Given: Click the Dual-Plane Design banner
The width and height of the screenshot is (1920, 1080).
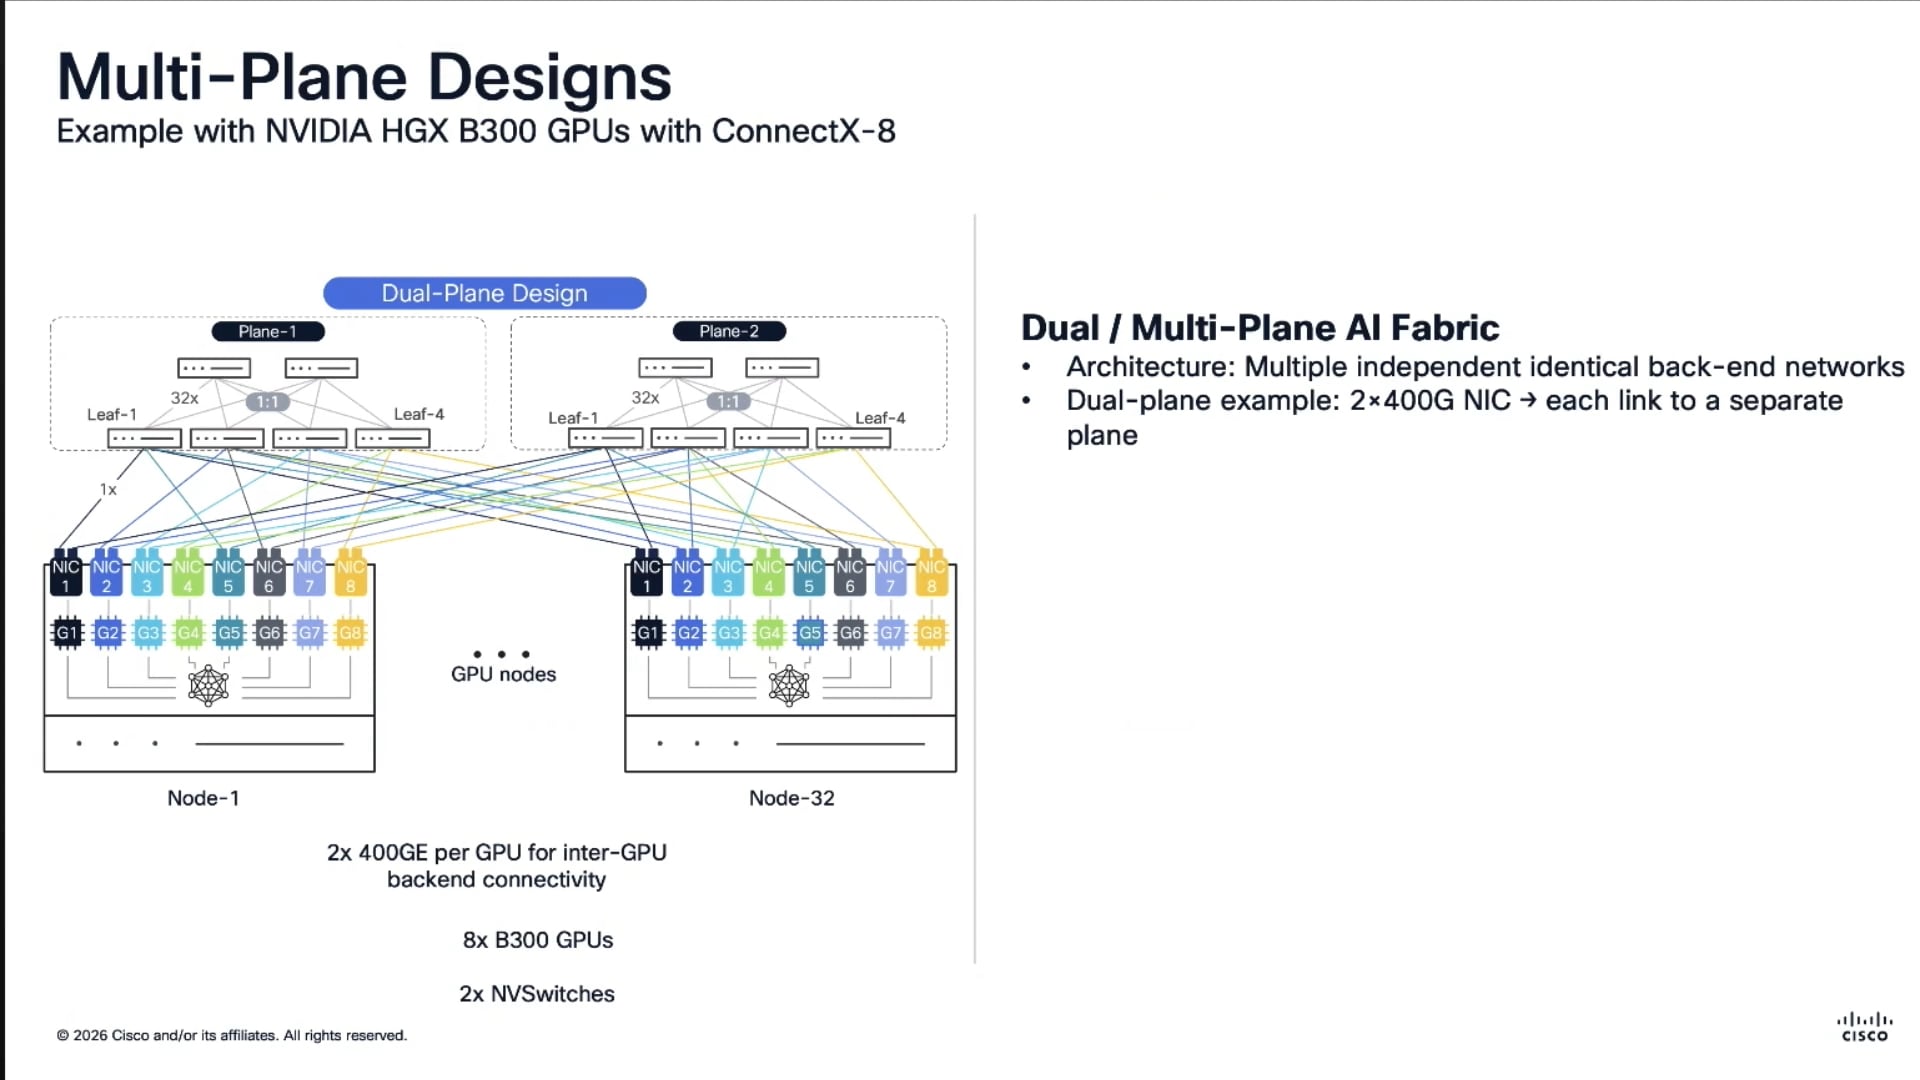Looking at the screenshot, I should point(484,292).
